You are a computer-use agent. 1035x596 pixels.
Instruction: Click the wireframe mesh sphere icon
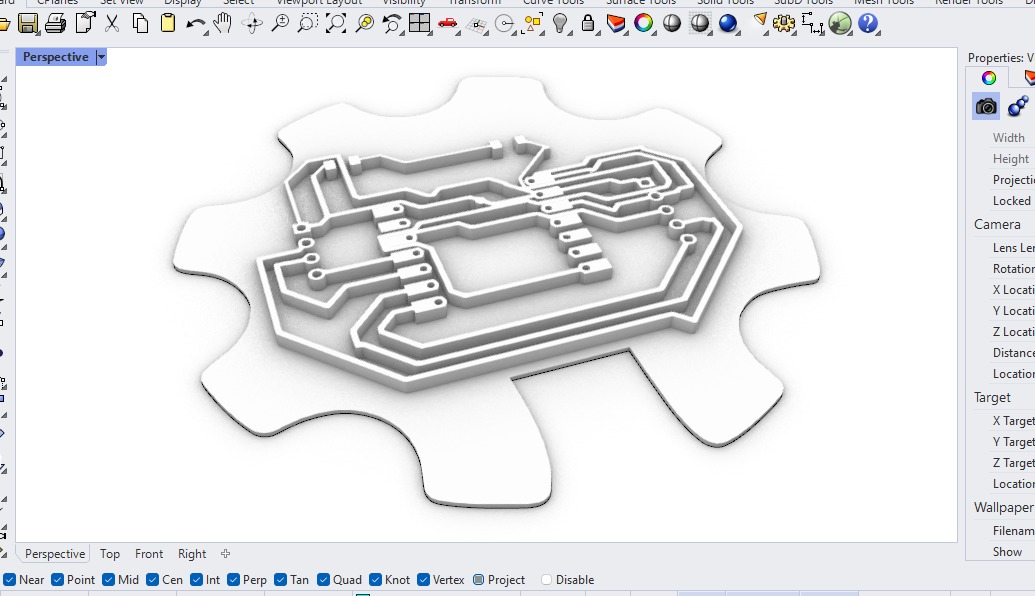pyautogui.click(x=700, y=24)
